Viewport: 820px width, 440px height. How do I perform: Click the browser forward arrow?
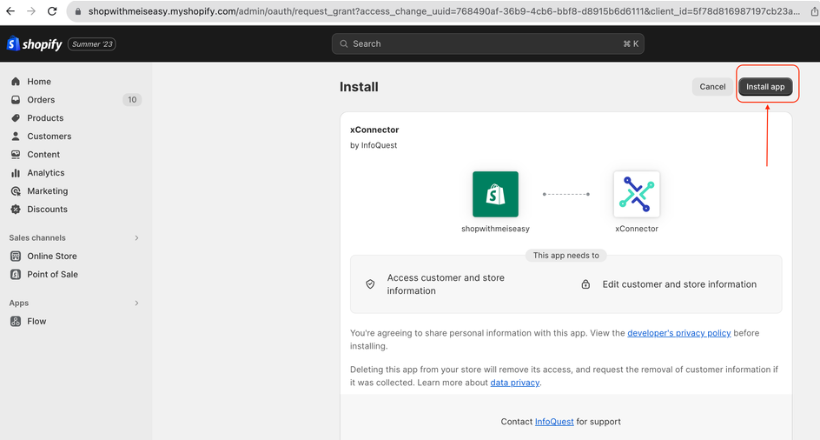point(31,11)
